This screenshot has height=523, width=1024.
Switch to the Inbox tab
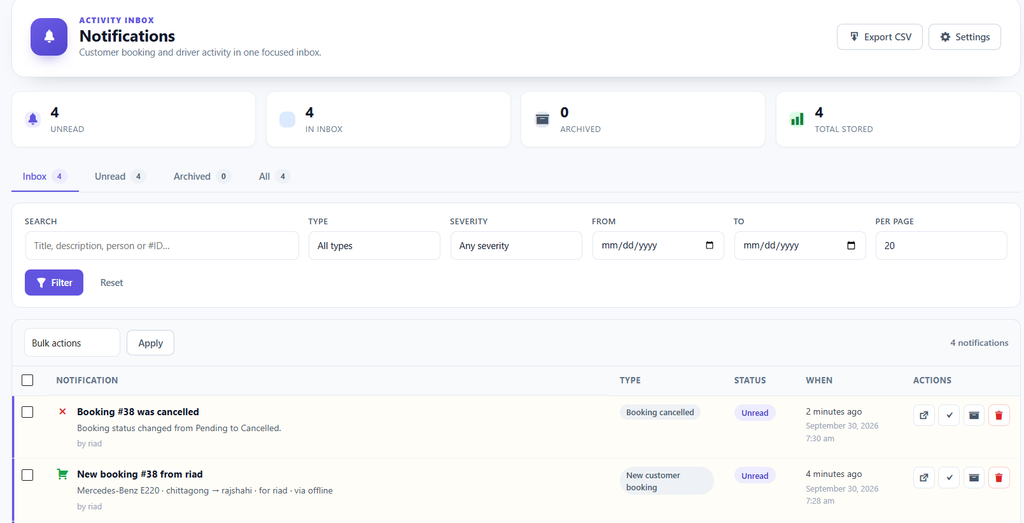tap(45, 176)
